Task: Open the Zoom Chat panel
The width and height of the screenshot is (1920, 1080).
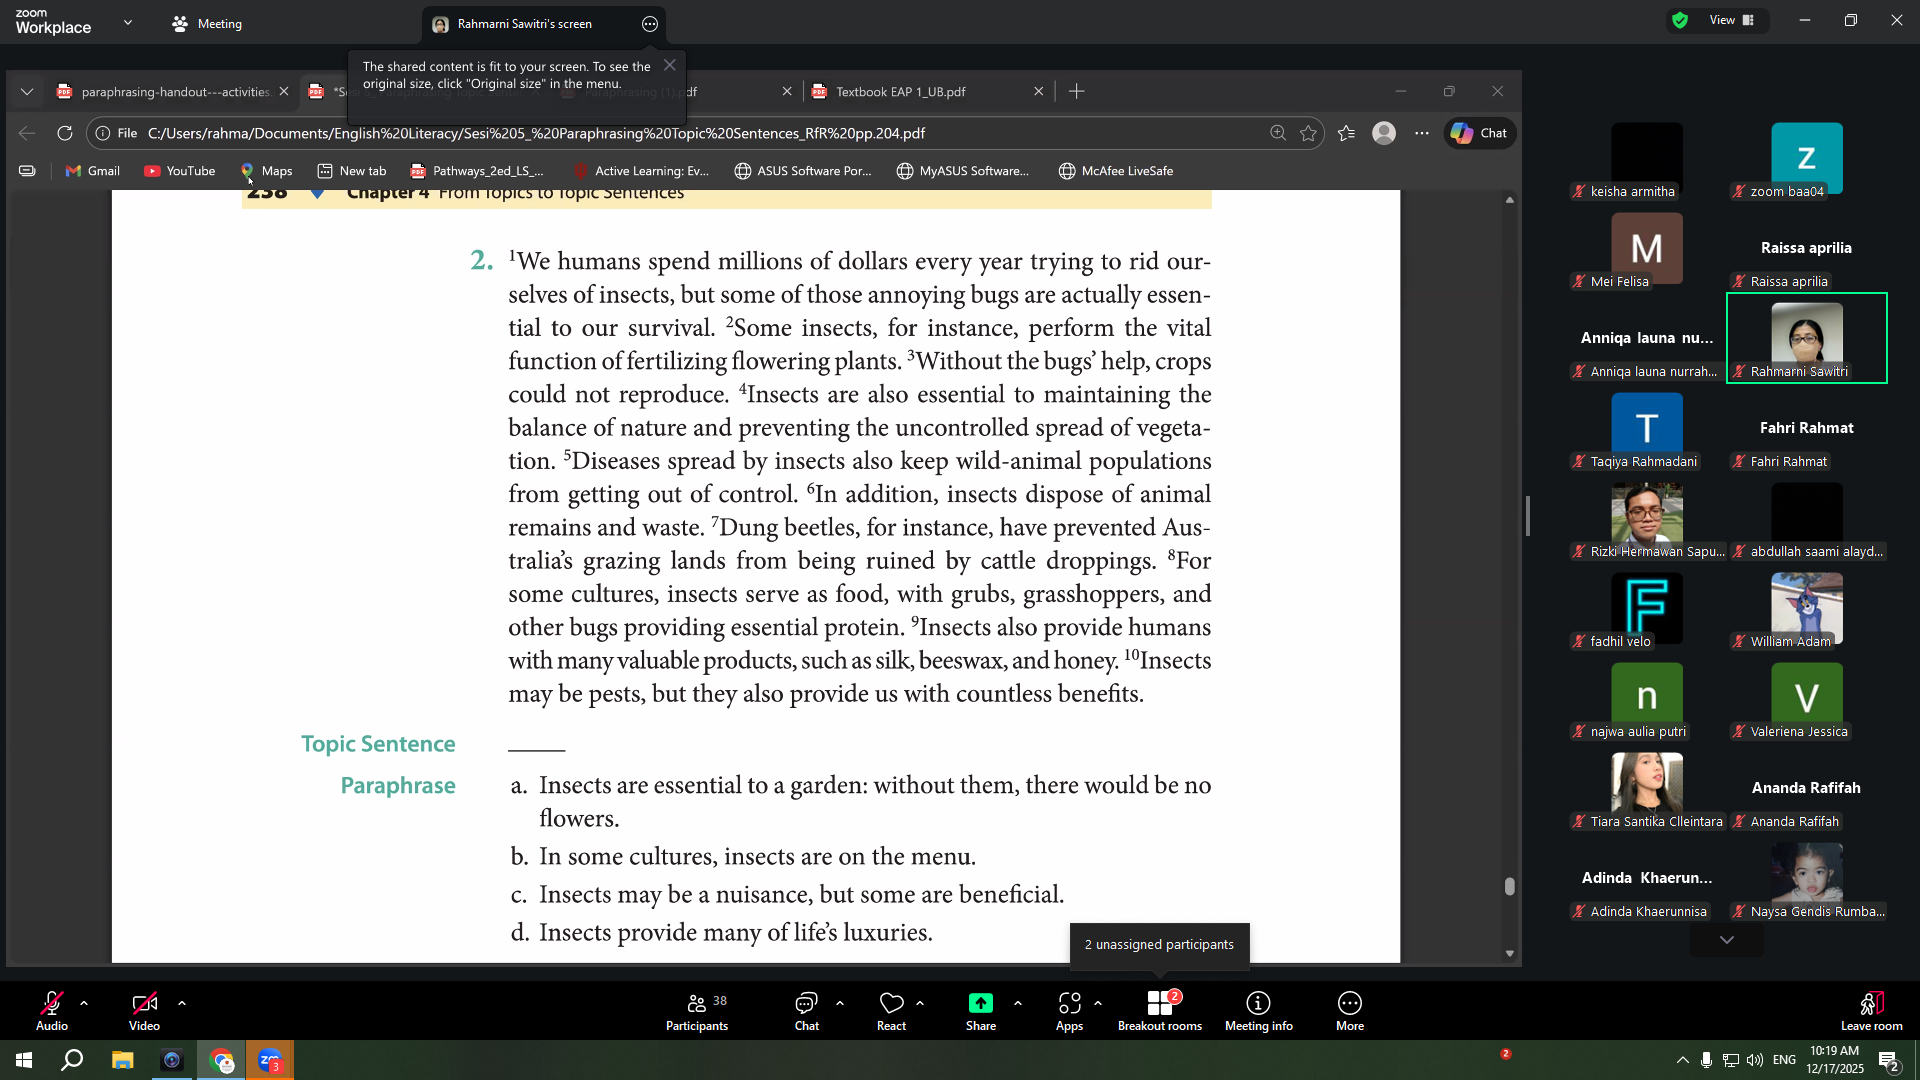Action: click(806, 1010)
